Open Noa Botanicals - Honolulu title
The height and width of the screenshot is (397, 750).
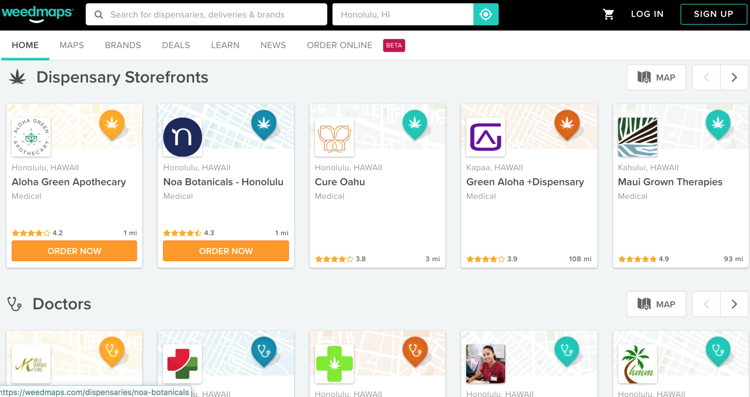[223, 182]
